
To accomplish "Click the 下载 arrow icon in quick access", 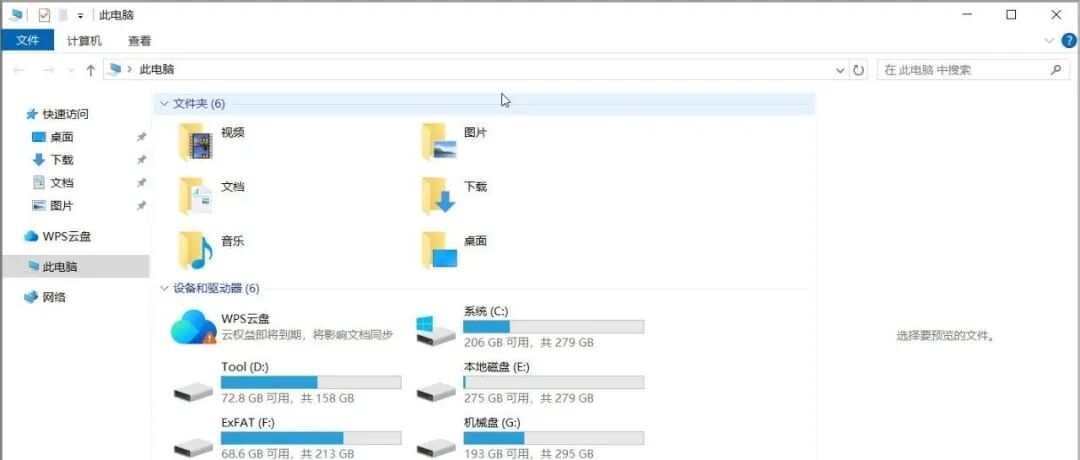I will pyautogui.click(x=39, y=160).
